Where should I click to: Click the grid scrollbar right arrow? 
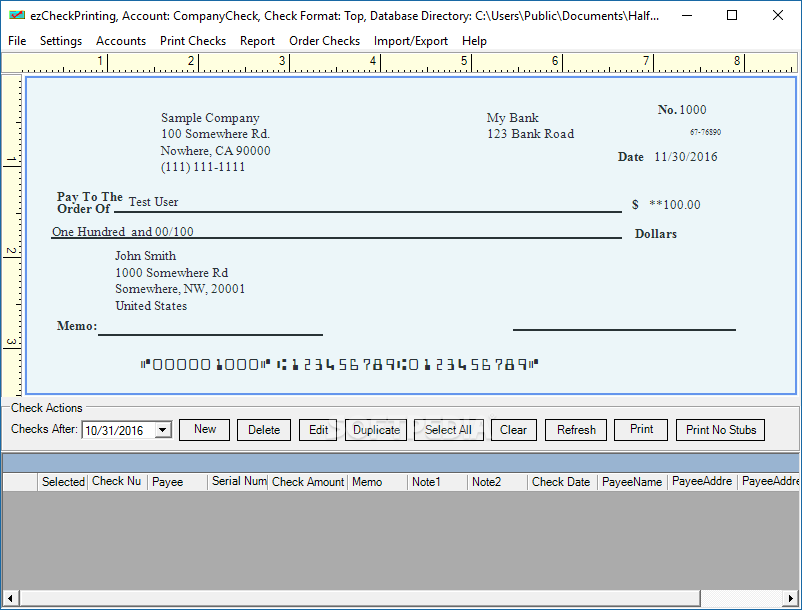pos(791,598)
